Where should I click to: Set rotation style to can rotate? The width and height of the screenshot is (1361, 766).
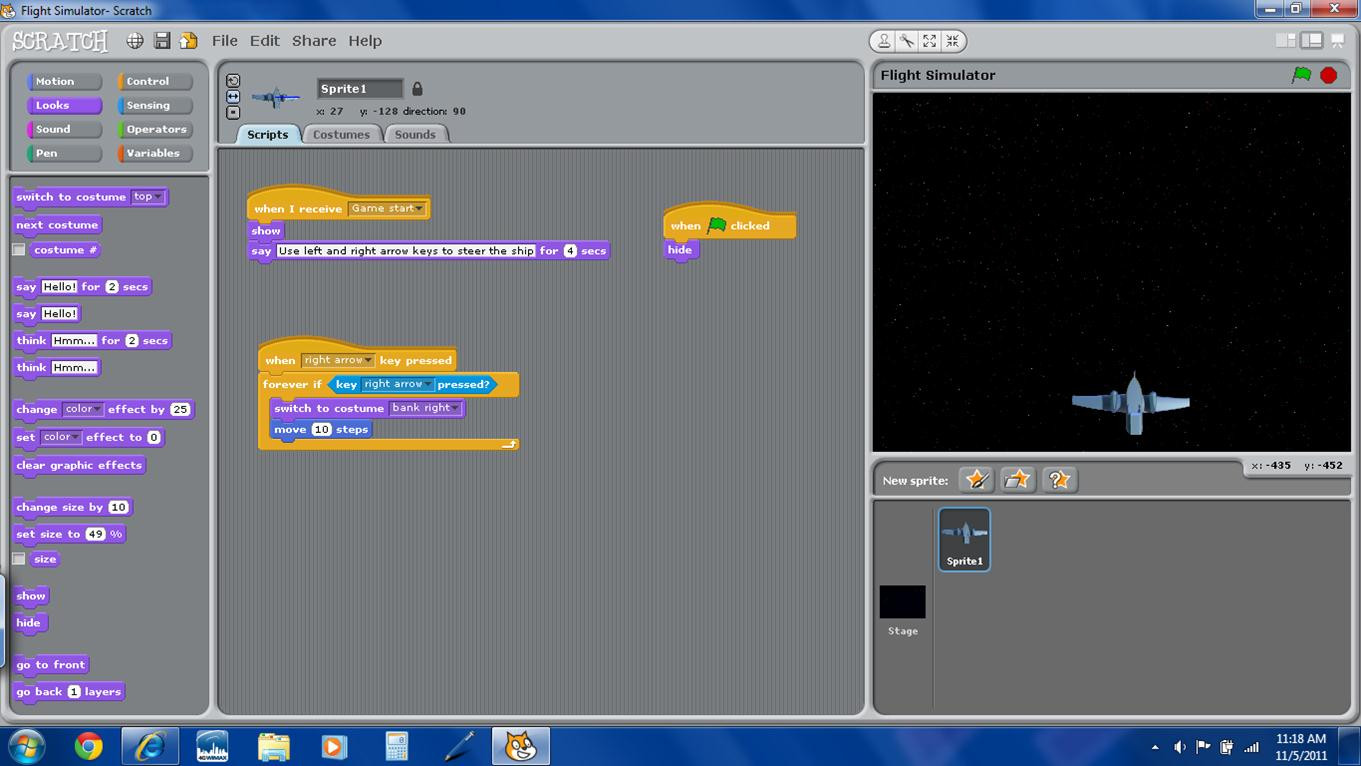tap(233, 81)
